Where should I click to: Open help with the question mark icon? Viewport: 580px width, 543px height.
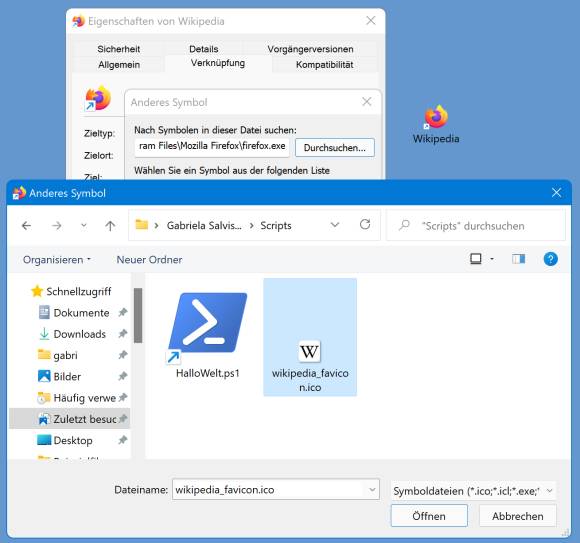point(550,259)
